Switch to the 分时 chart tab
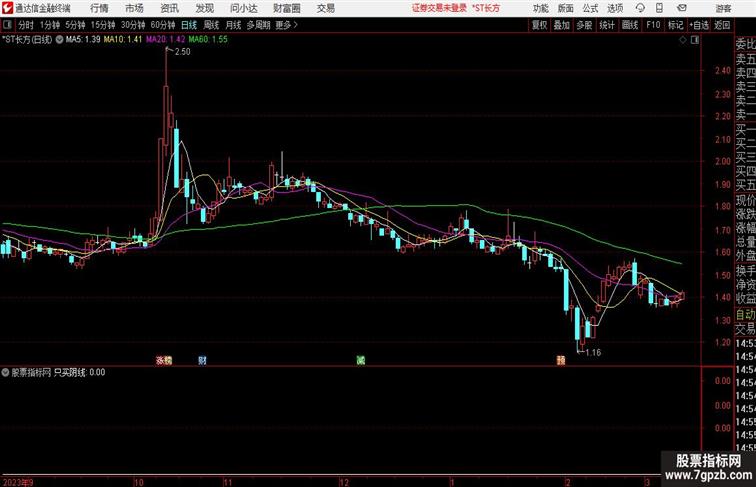The image size is (756, 487). point(26,25)
